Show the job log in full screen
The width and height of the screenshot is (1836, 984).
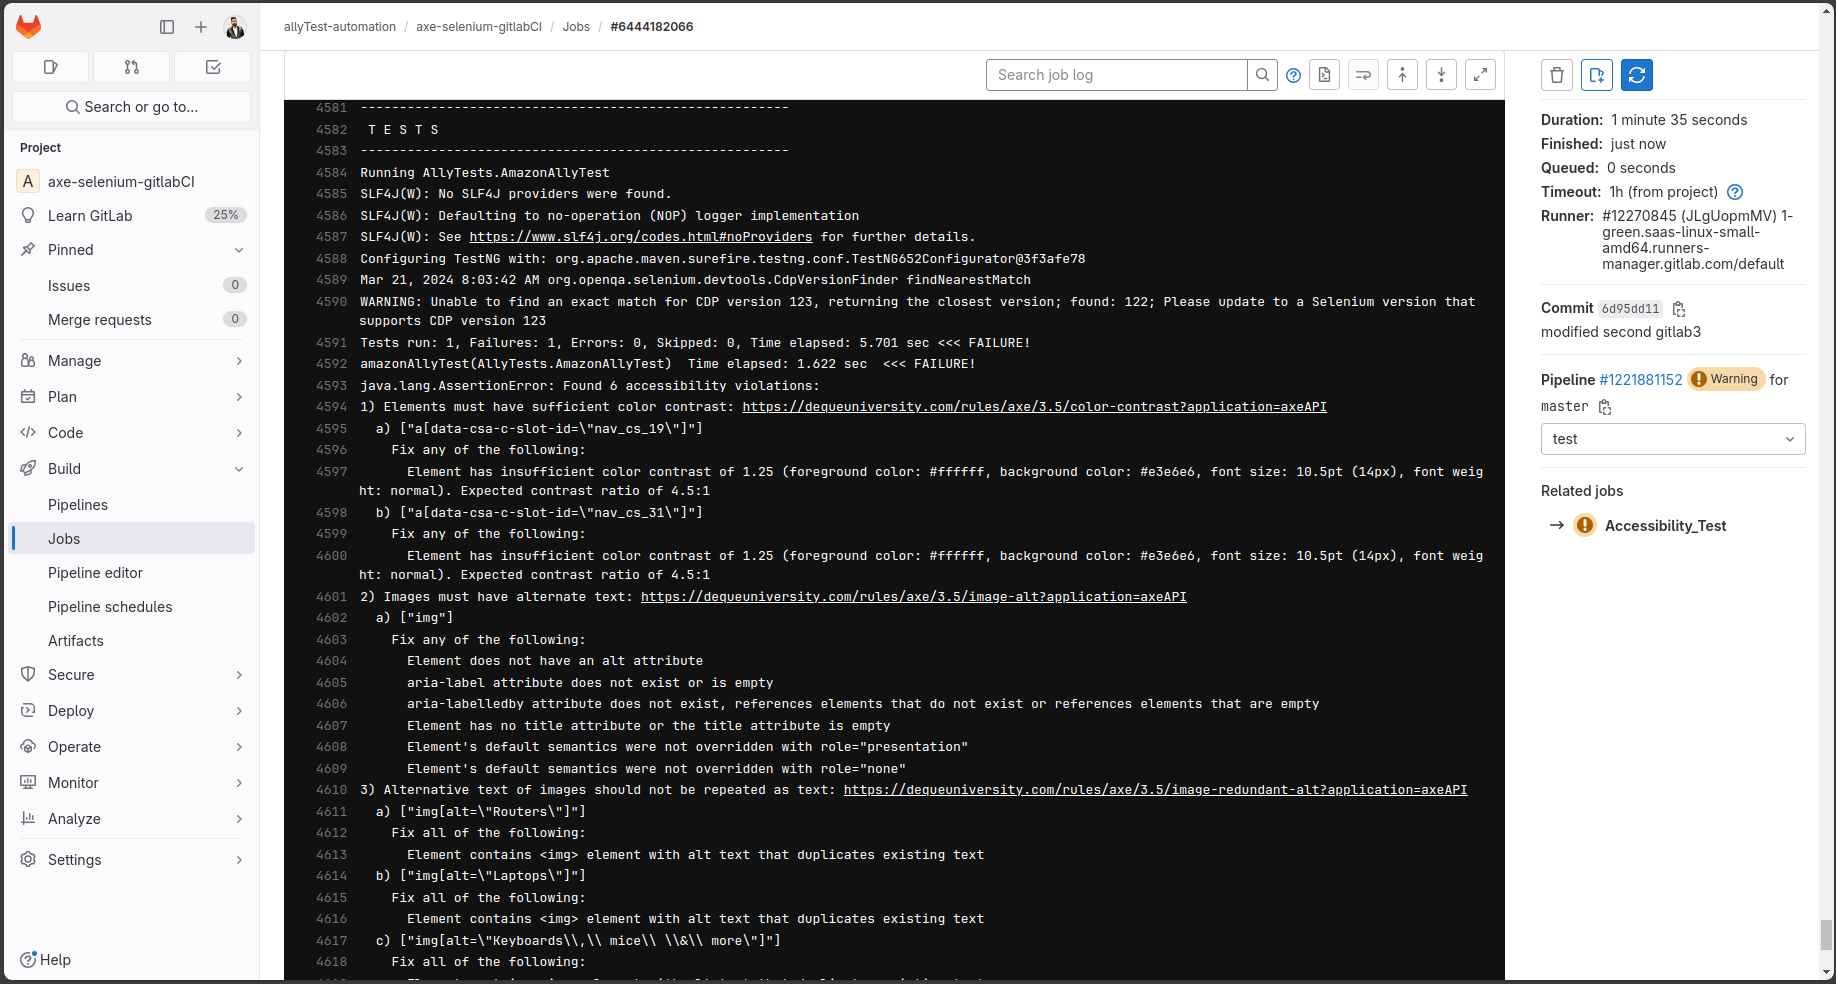[x=1481, y=74]
